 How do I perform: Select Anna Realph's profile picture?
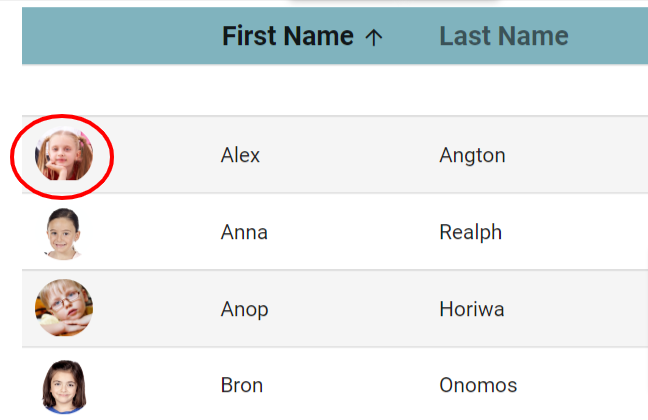(63, 234)
